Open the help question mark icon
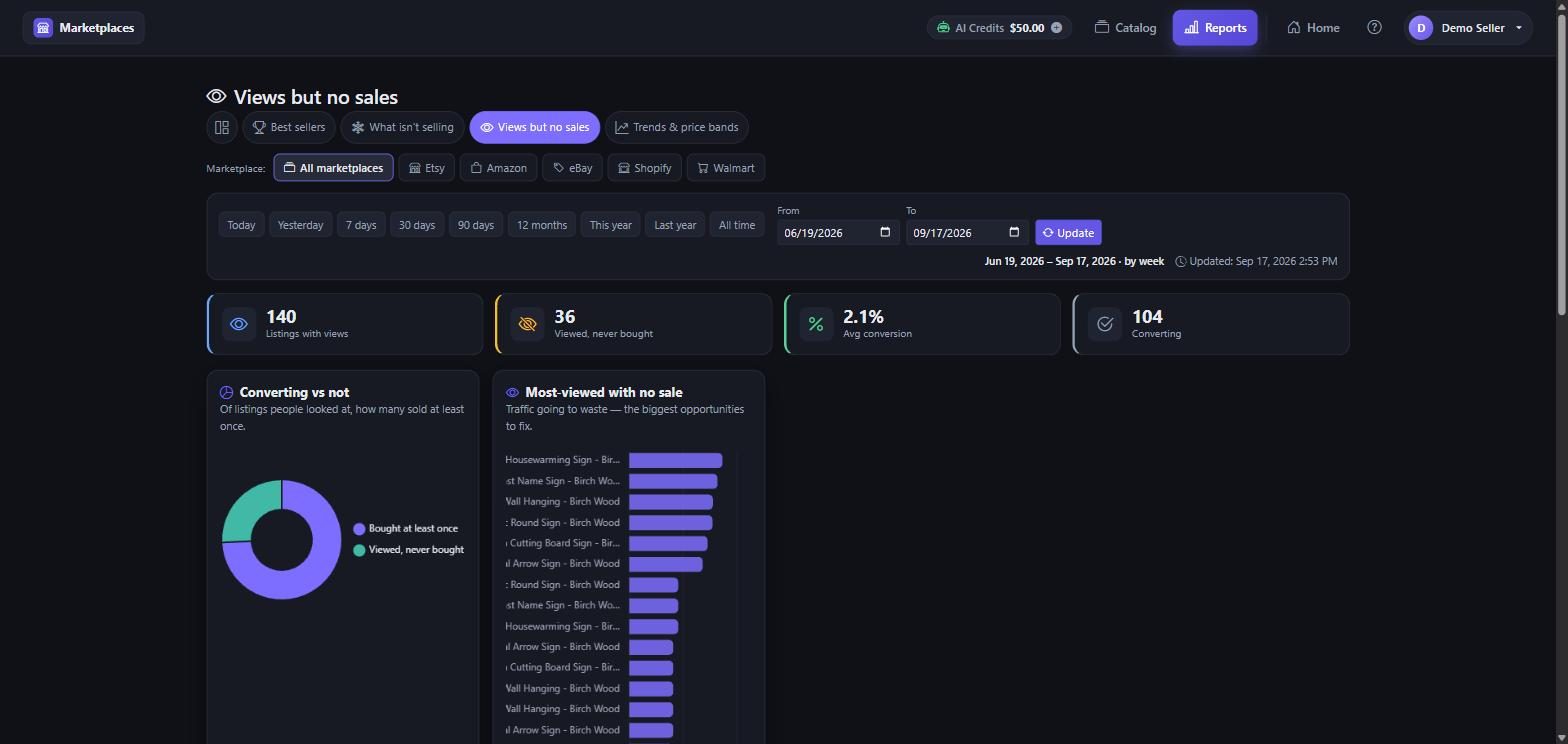Screen dimensions: 1568x744 coord(1374,28)
